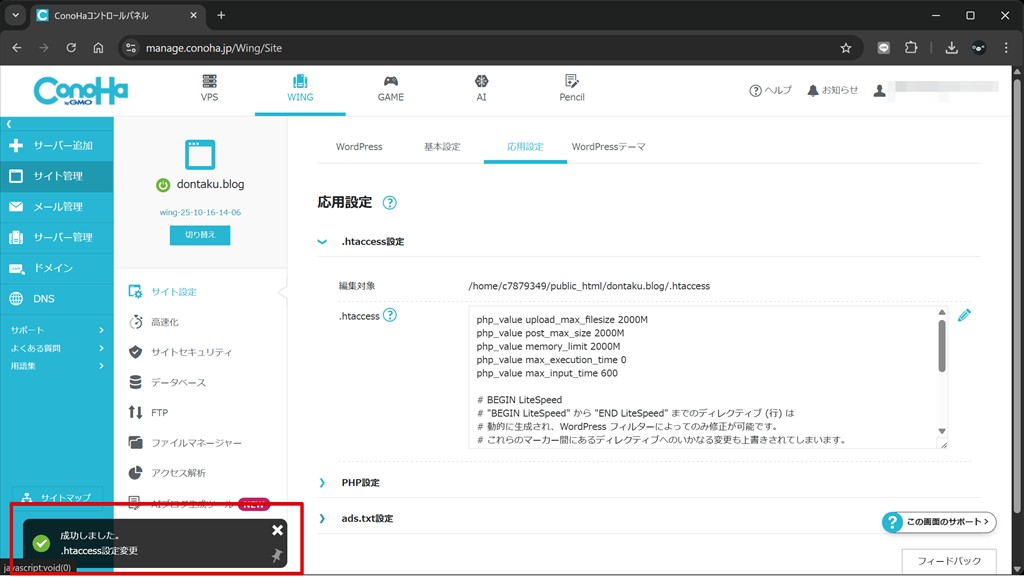This screenshot has width=1024, height=577.
Task: Switch to the WordPressテーマ tab
Action: tap(608, 147)
